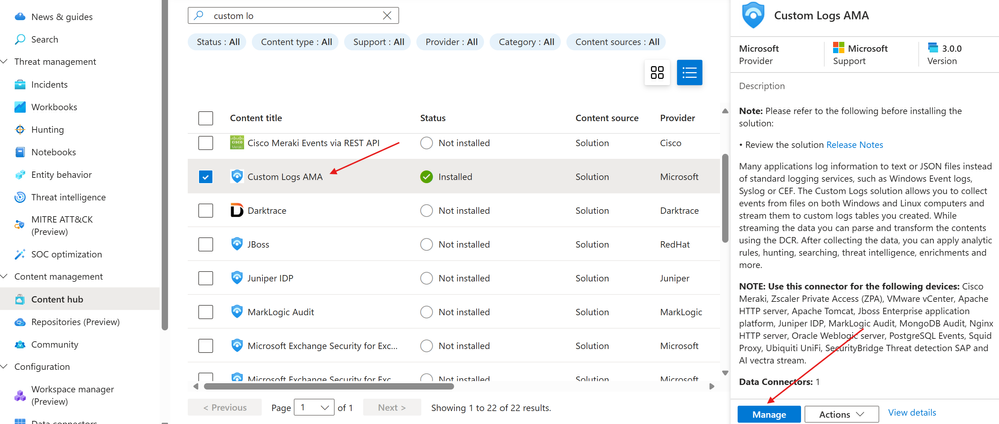This screenshot has width=999, height=424.
Task: Click the Repositories cloud icon
Action: coord(20,322)
